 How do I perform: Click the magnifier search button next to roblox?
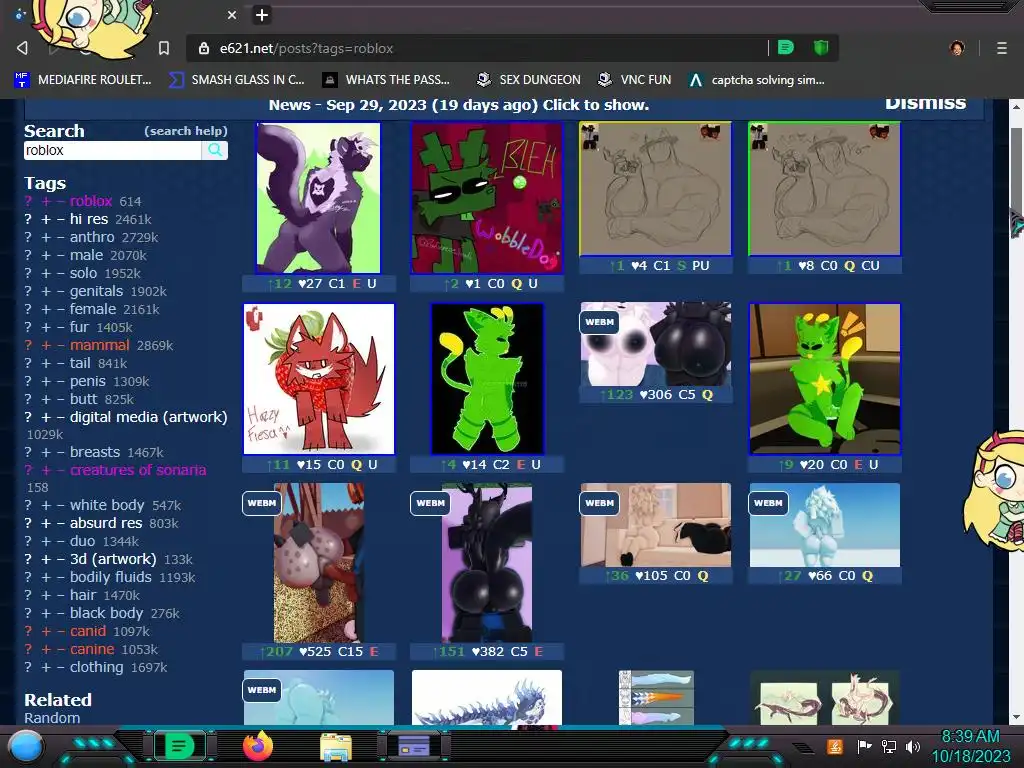click(x=214, y=150)
